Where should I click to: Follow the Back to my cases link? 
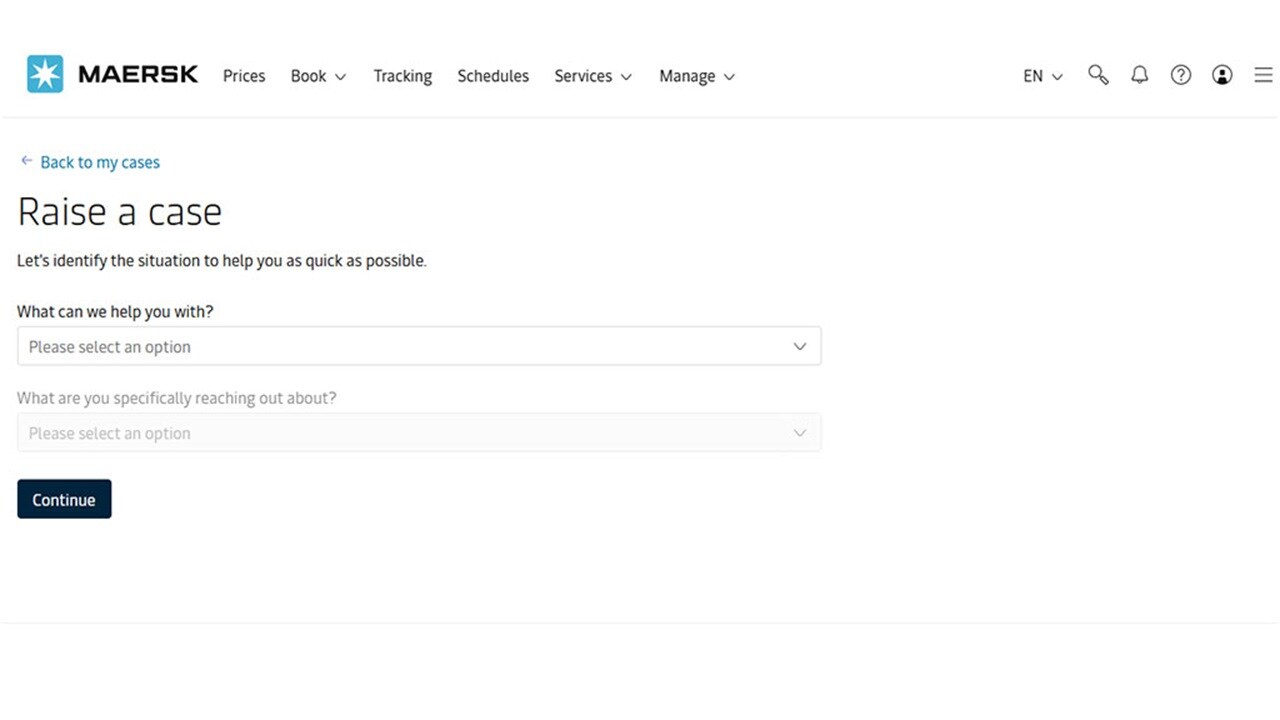(x=100, y=162)
